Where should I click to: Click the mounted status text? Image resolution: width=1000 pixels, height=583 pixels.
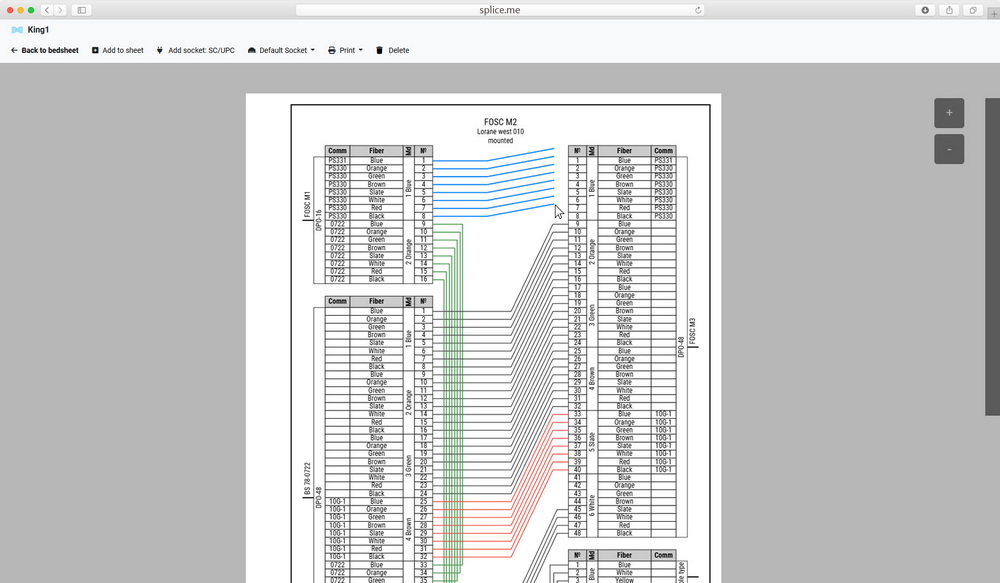point(501,141)
